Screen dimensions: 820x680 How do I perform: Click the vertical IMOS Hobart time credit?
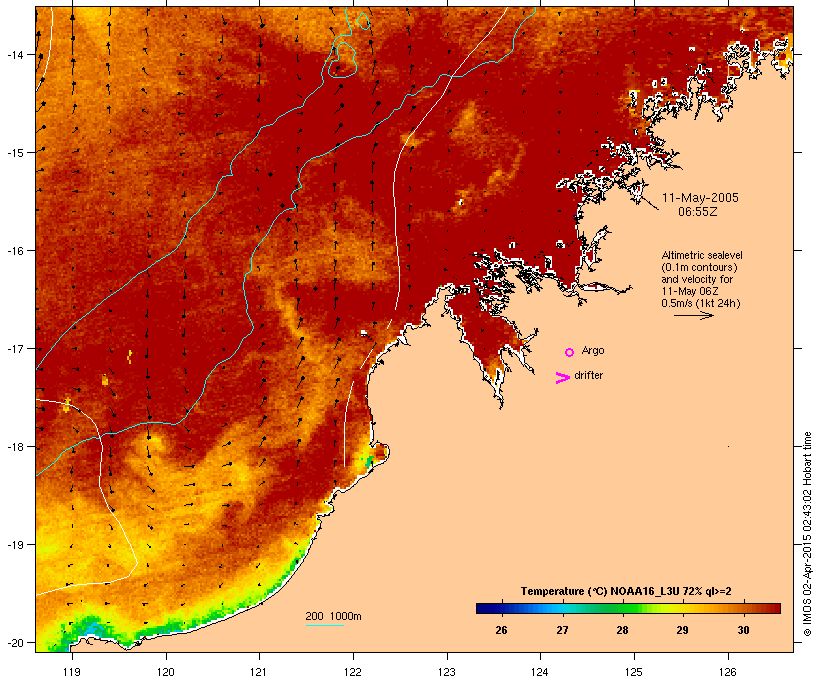point(807,534)
